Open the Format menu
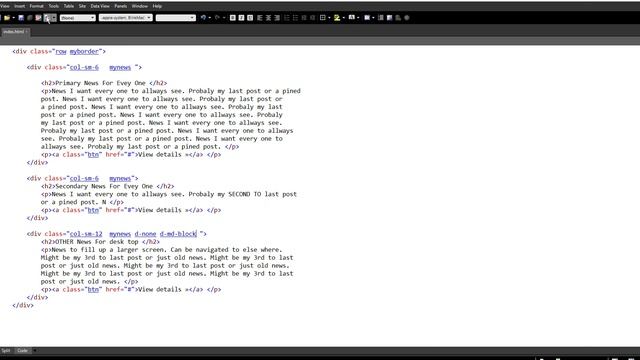 [36, 6]
